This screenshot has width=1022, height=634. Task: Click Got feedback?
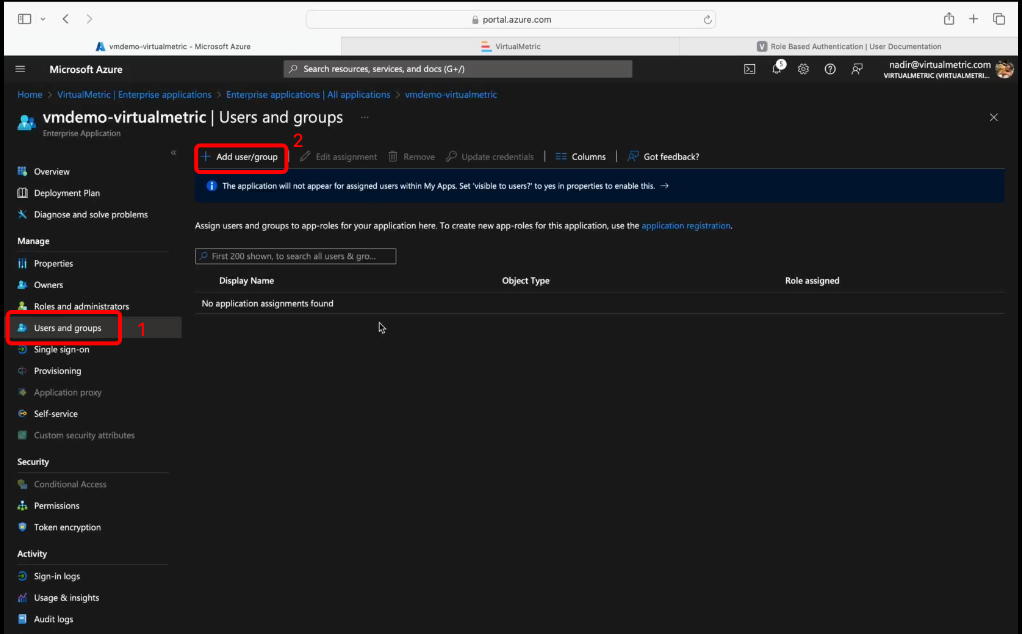[x=663, y=157]
